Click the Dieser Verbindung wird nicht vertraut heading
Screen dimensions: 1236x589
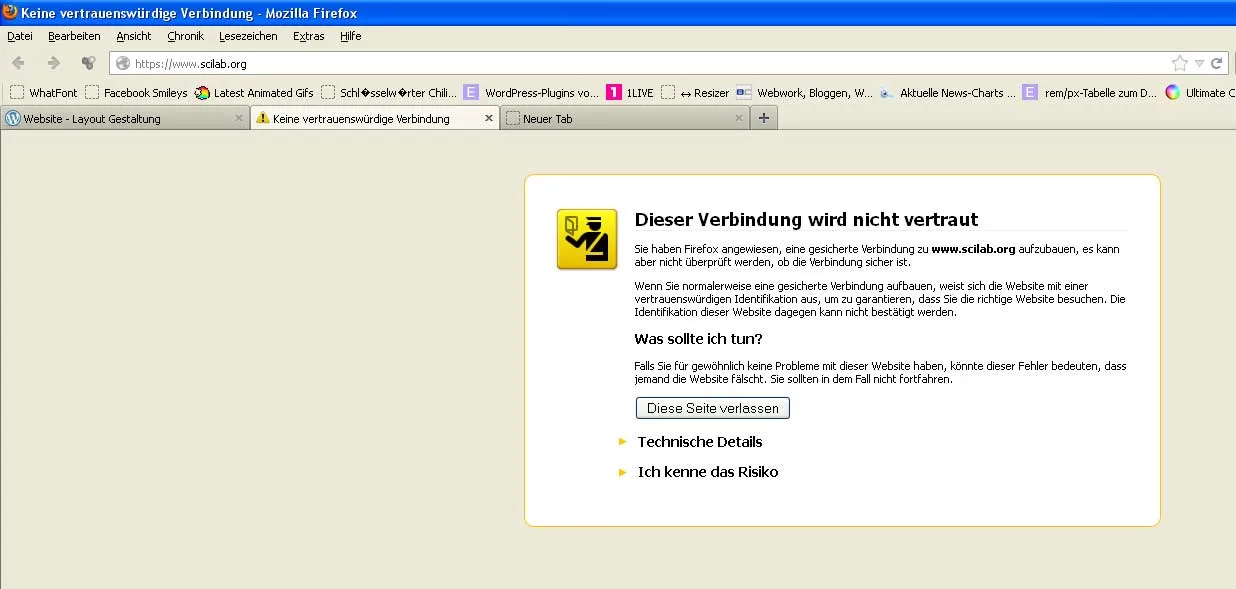pos(806,219)
